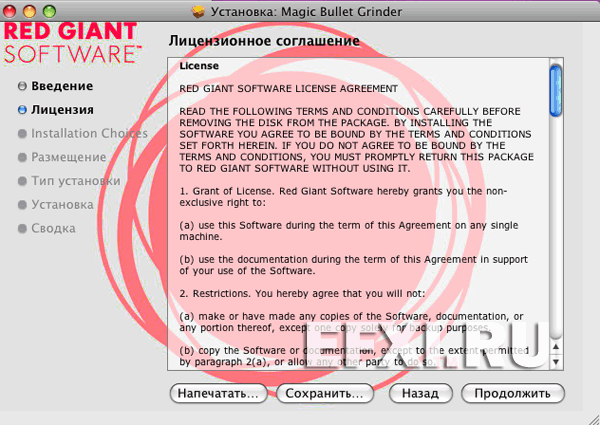Go back with the Назад button

point(421,393)
